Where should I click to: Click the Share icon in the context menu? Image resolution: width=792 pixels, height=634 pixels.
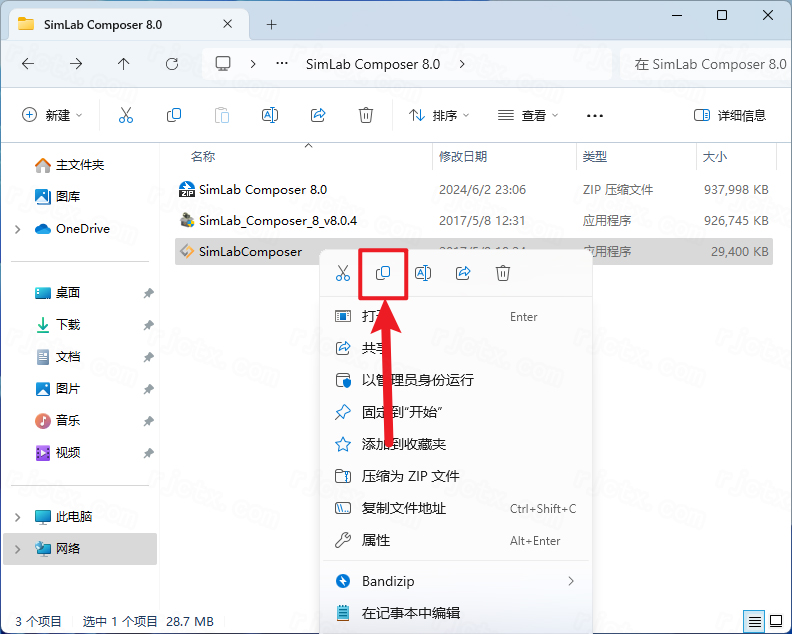coord(463,273)
